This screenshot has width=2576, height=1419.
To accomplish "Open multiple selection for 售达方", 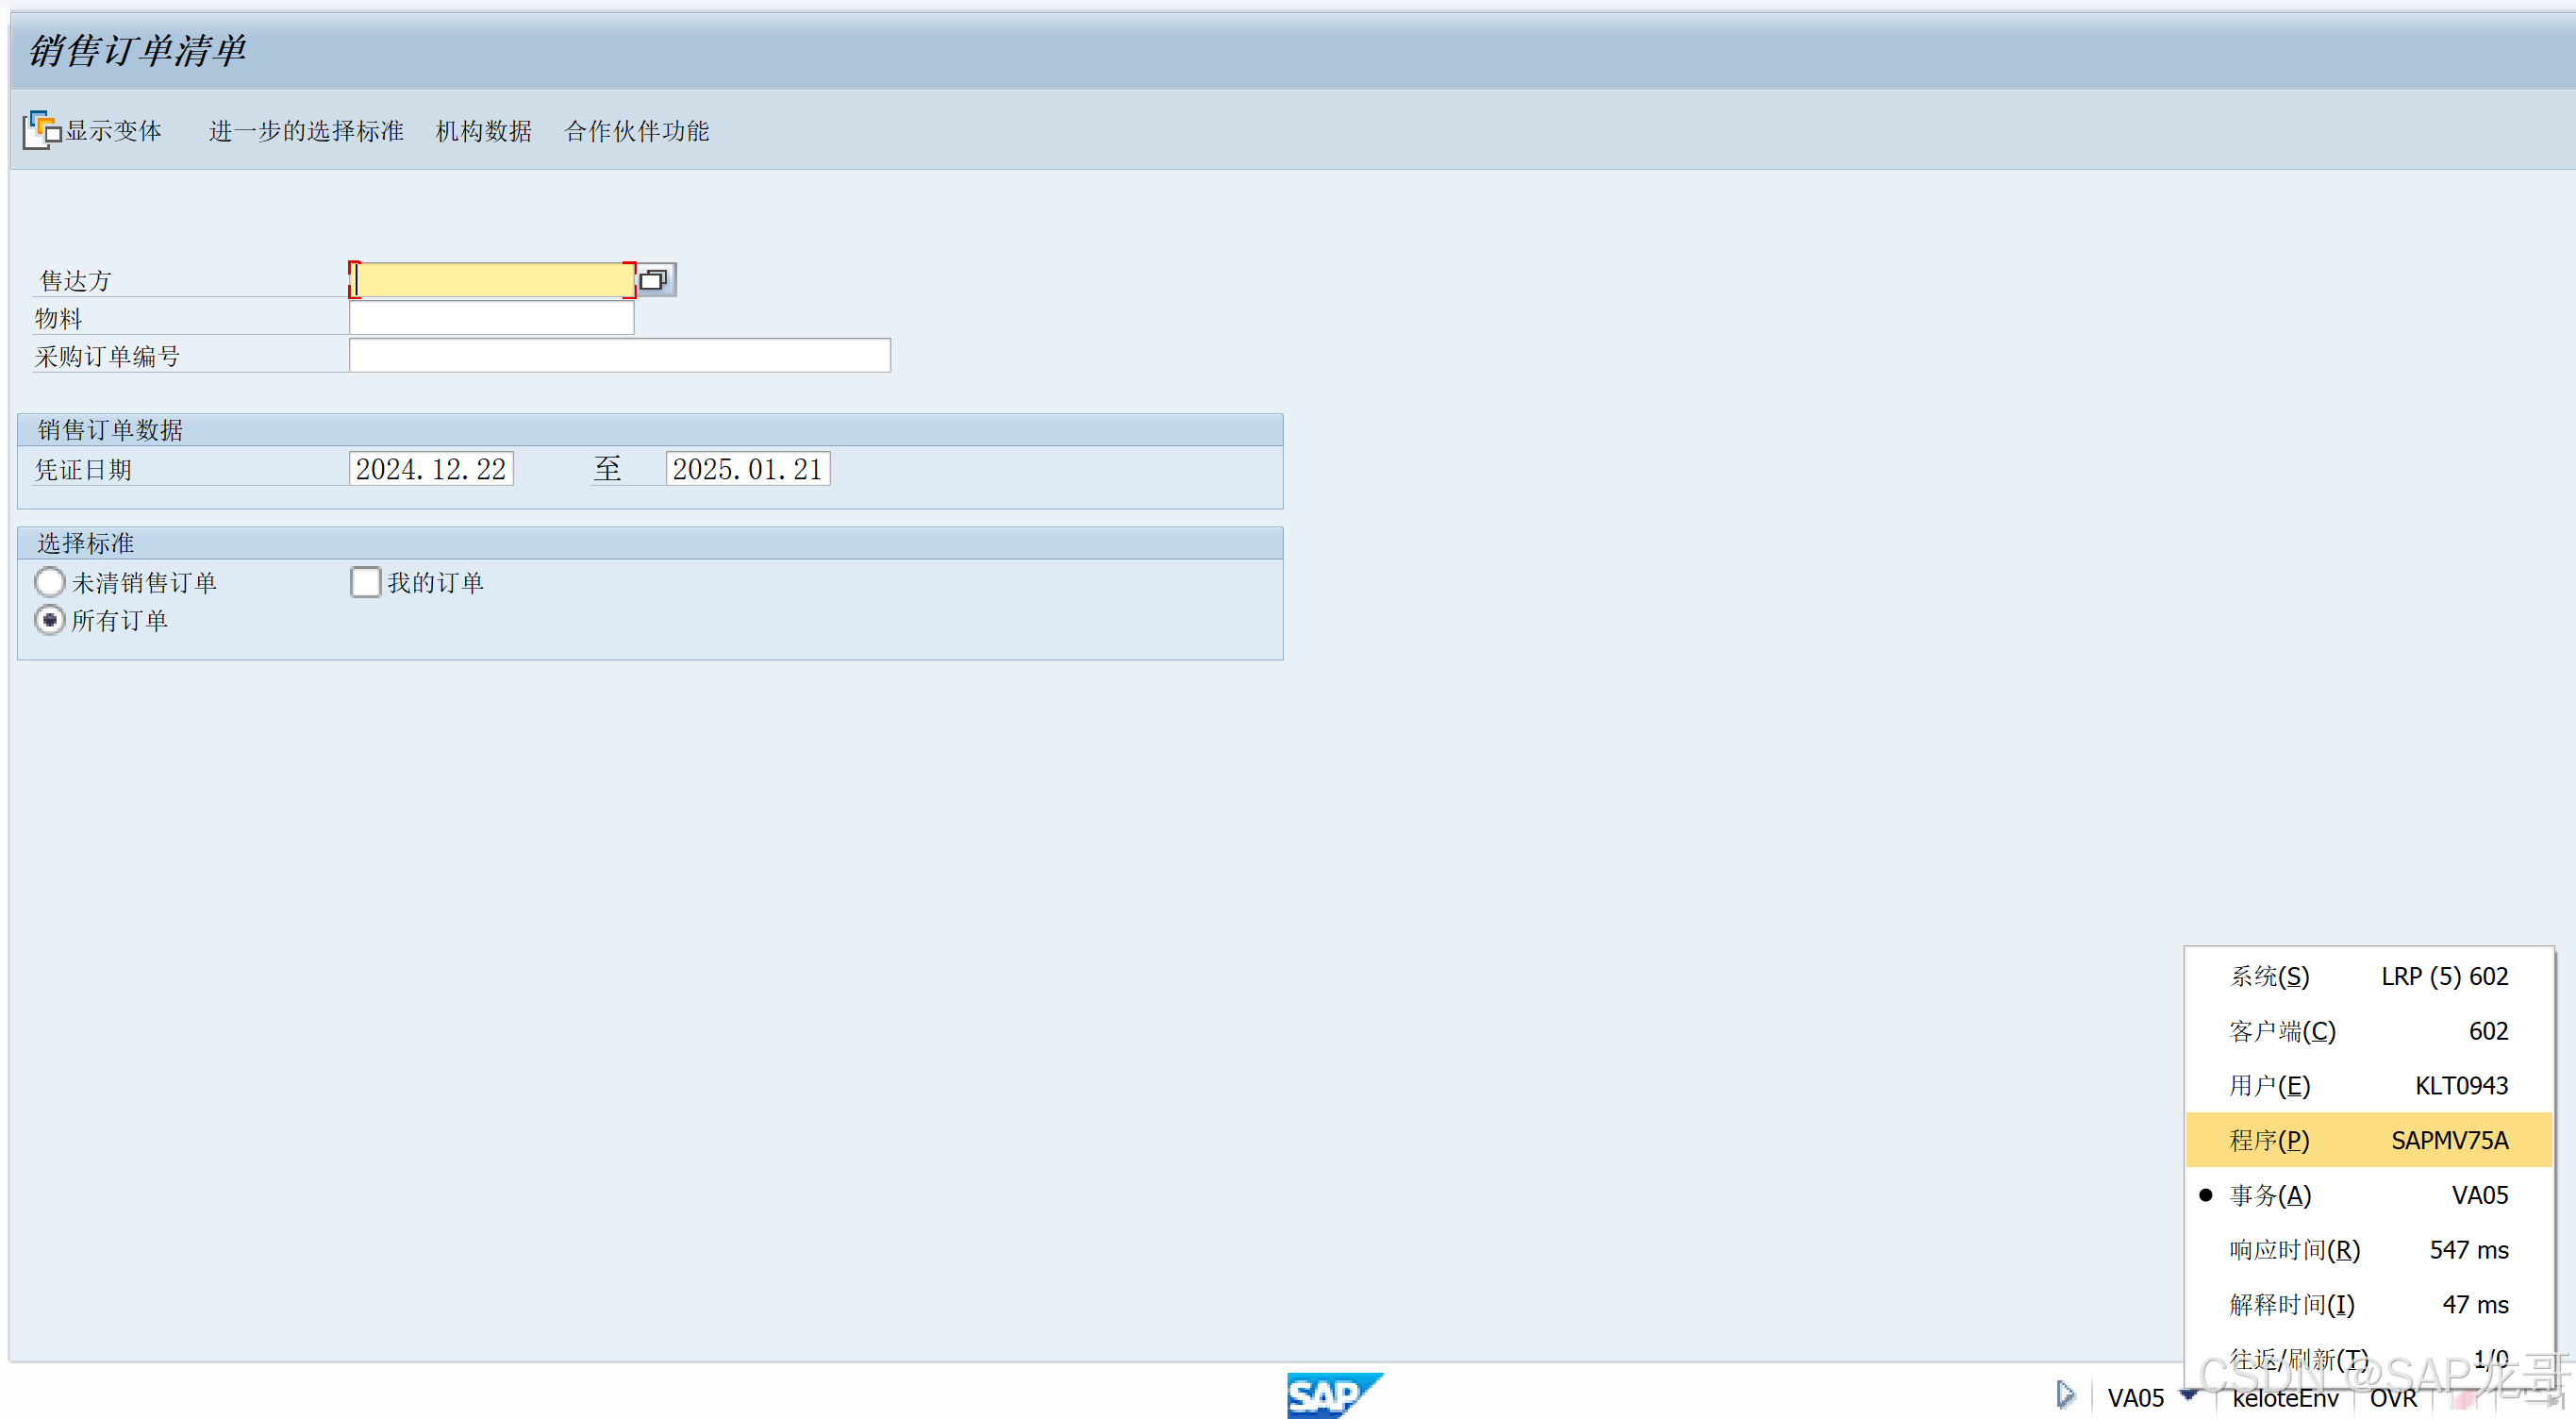I will pyautogui.click(x=654, y=280).
